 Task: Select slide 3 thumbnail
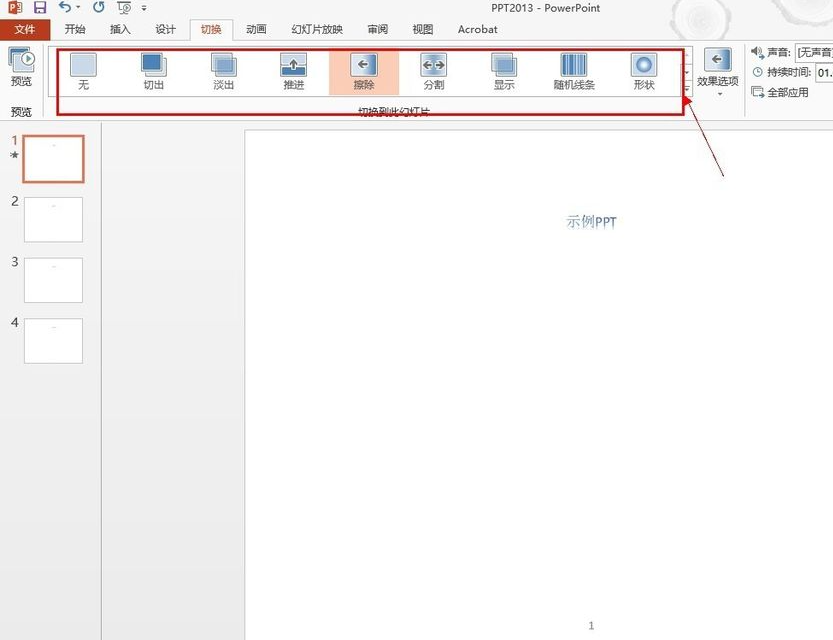pyautogui.click(x=53, y=280)
